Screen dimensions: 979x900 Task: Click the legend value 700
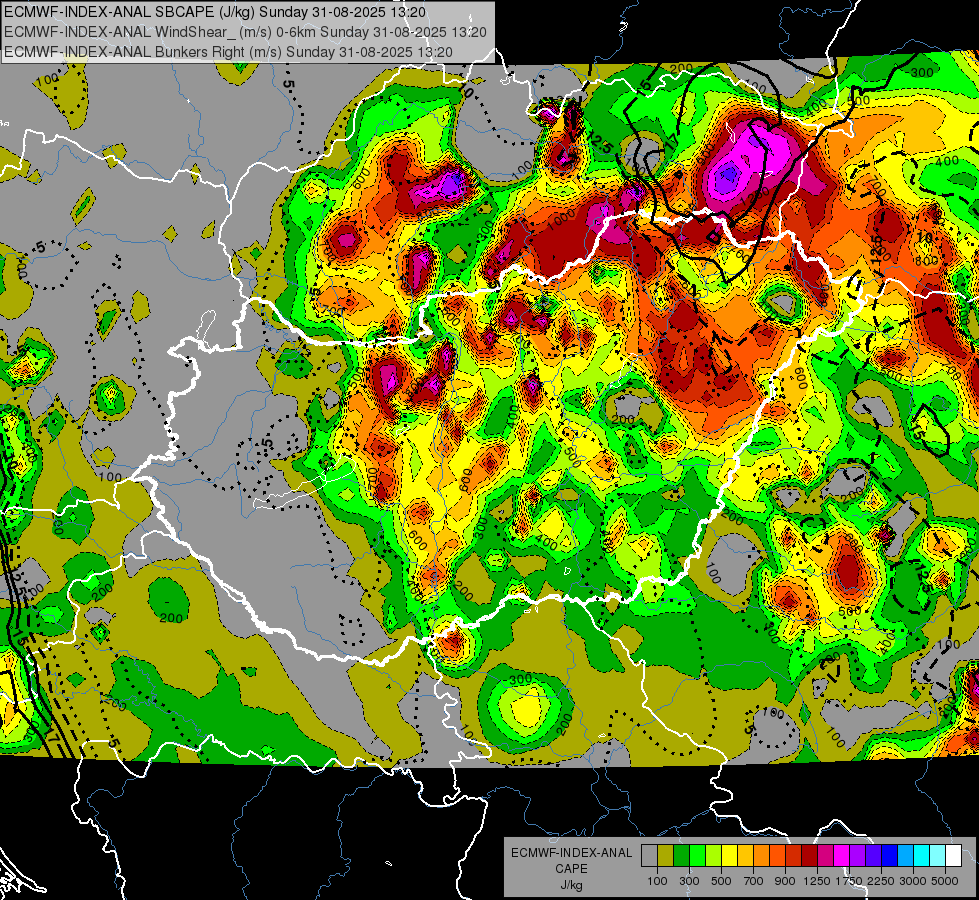[754, 881]
